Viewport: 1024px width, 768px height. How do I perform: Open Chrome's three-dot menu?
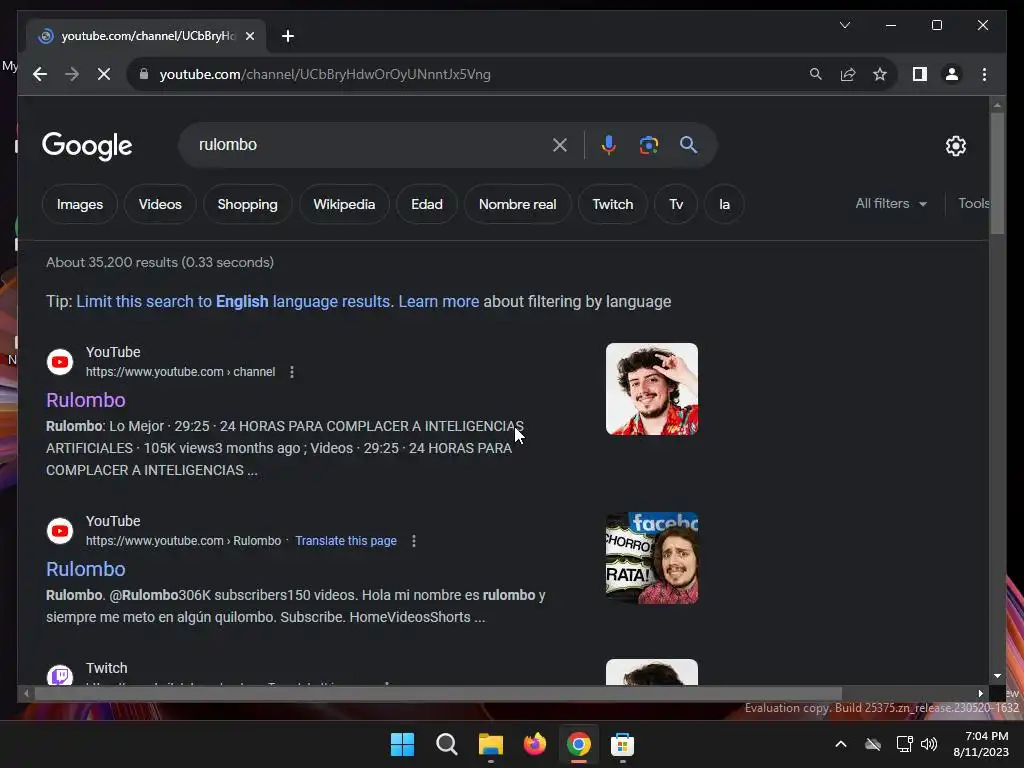(x=984, y=74)
